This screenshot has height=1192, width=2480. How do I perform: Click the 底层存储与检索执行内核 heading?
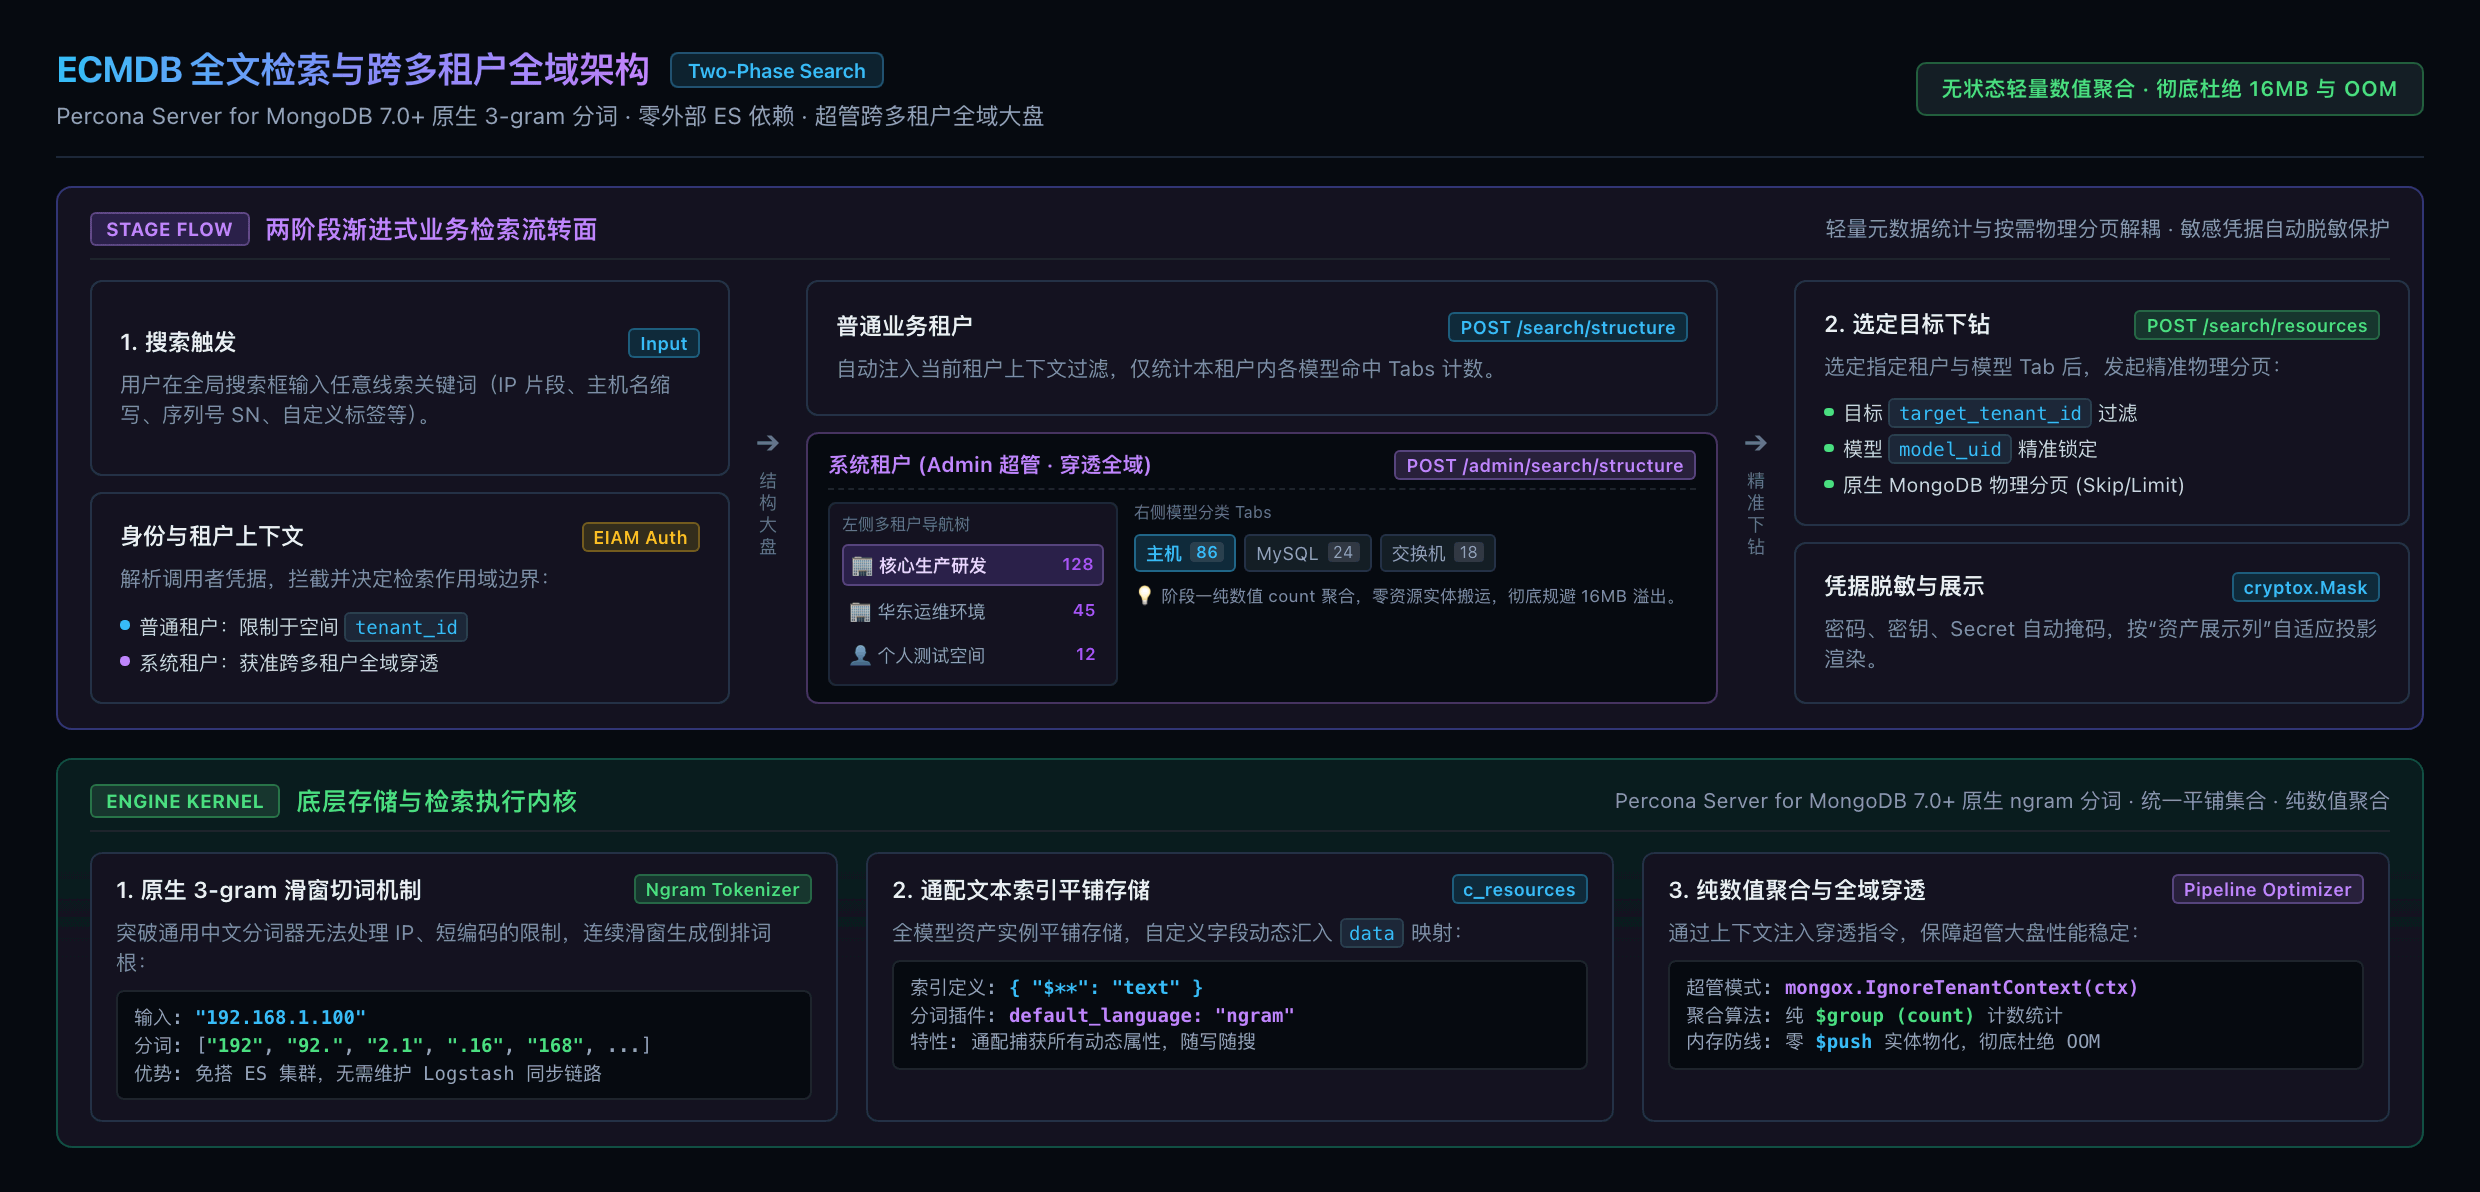[x=437, y=801]
